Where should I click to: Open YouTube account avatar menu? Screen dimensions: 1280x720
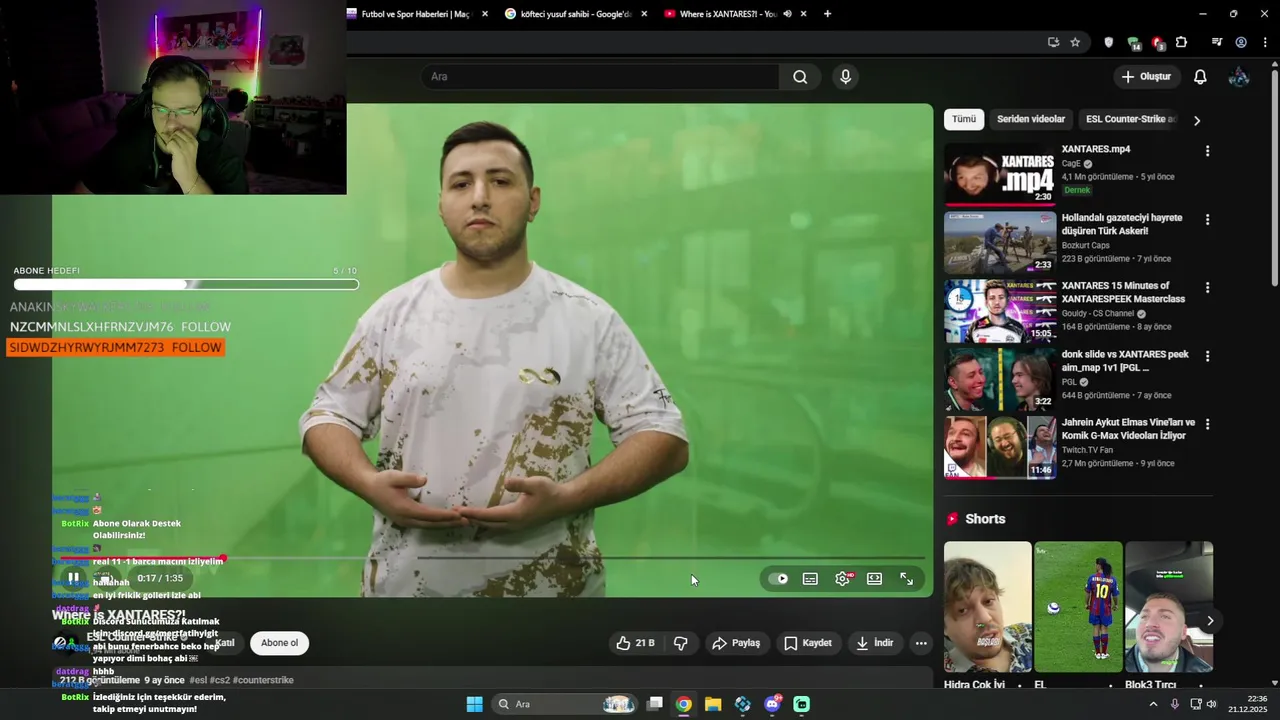tap(1239, 77)
